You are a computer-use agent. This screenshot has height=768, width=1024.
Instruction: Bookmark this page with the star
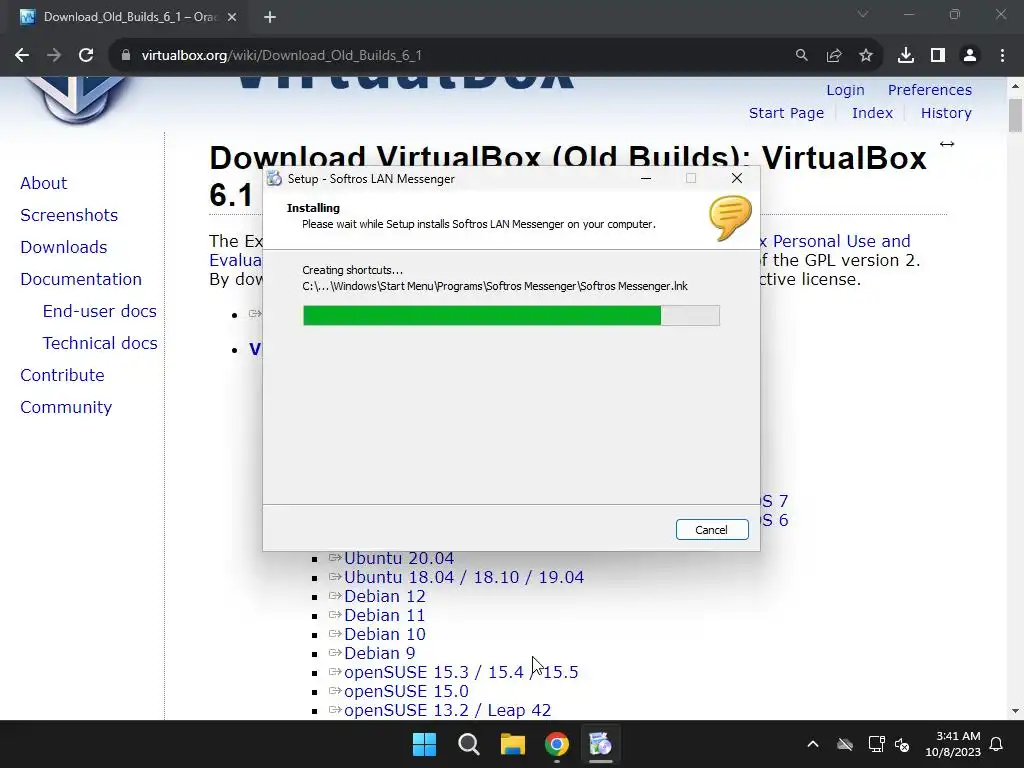[x=866, y=56]
